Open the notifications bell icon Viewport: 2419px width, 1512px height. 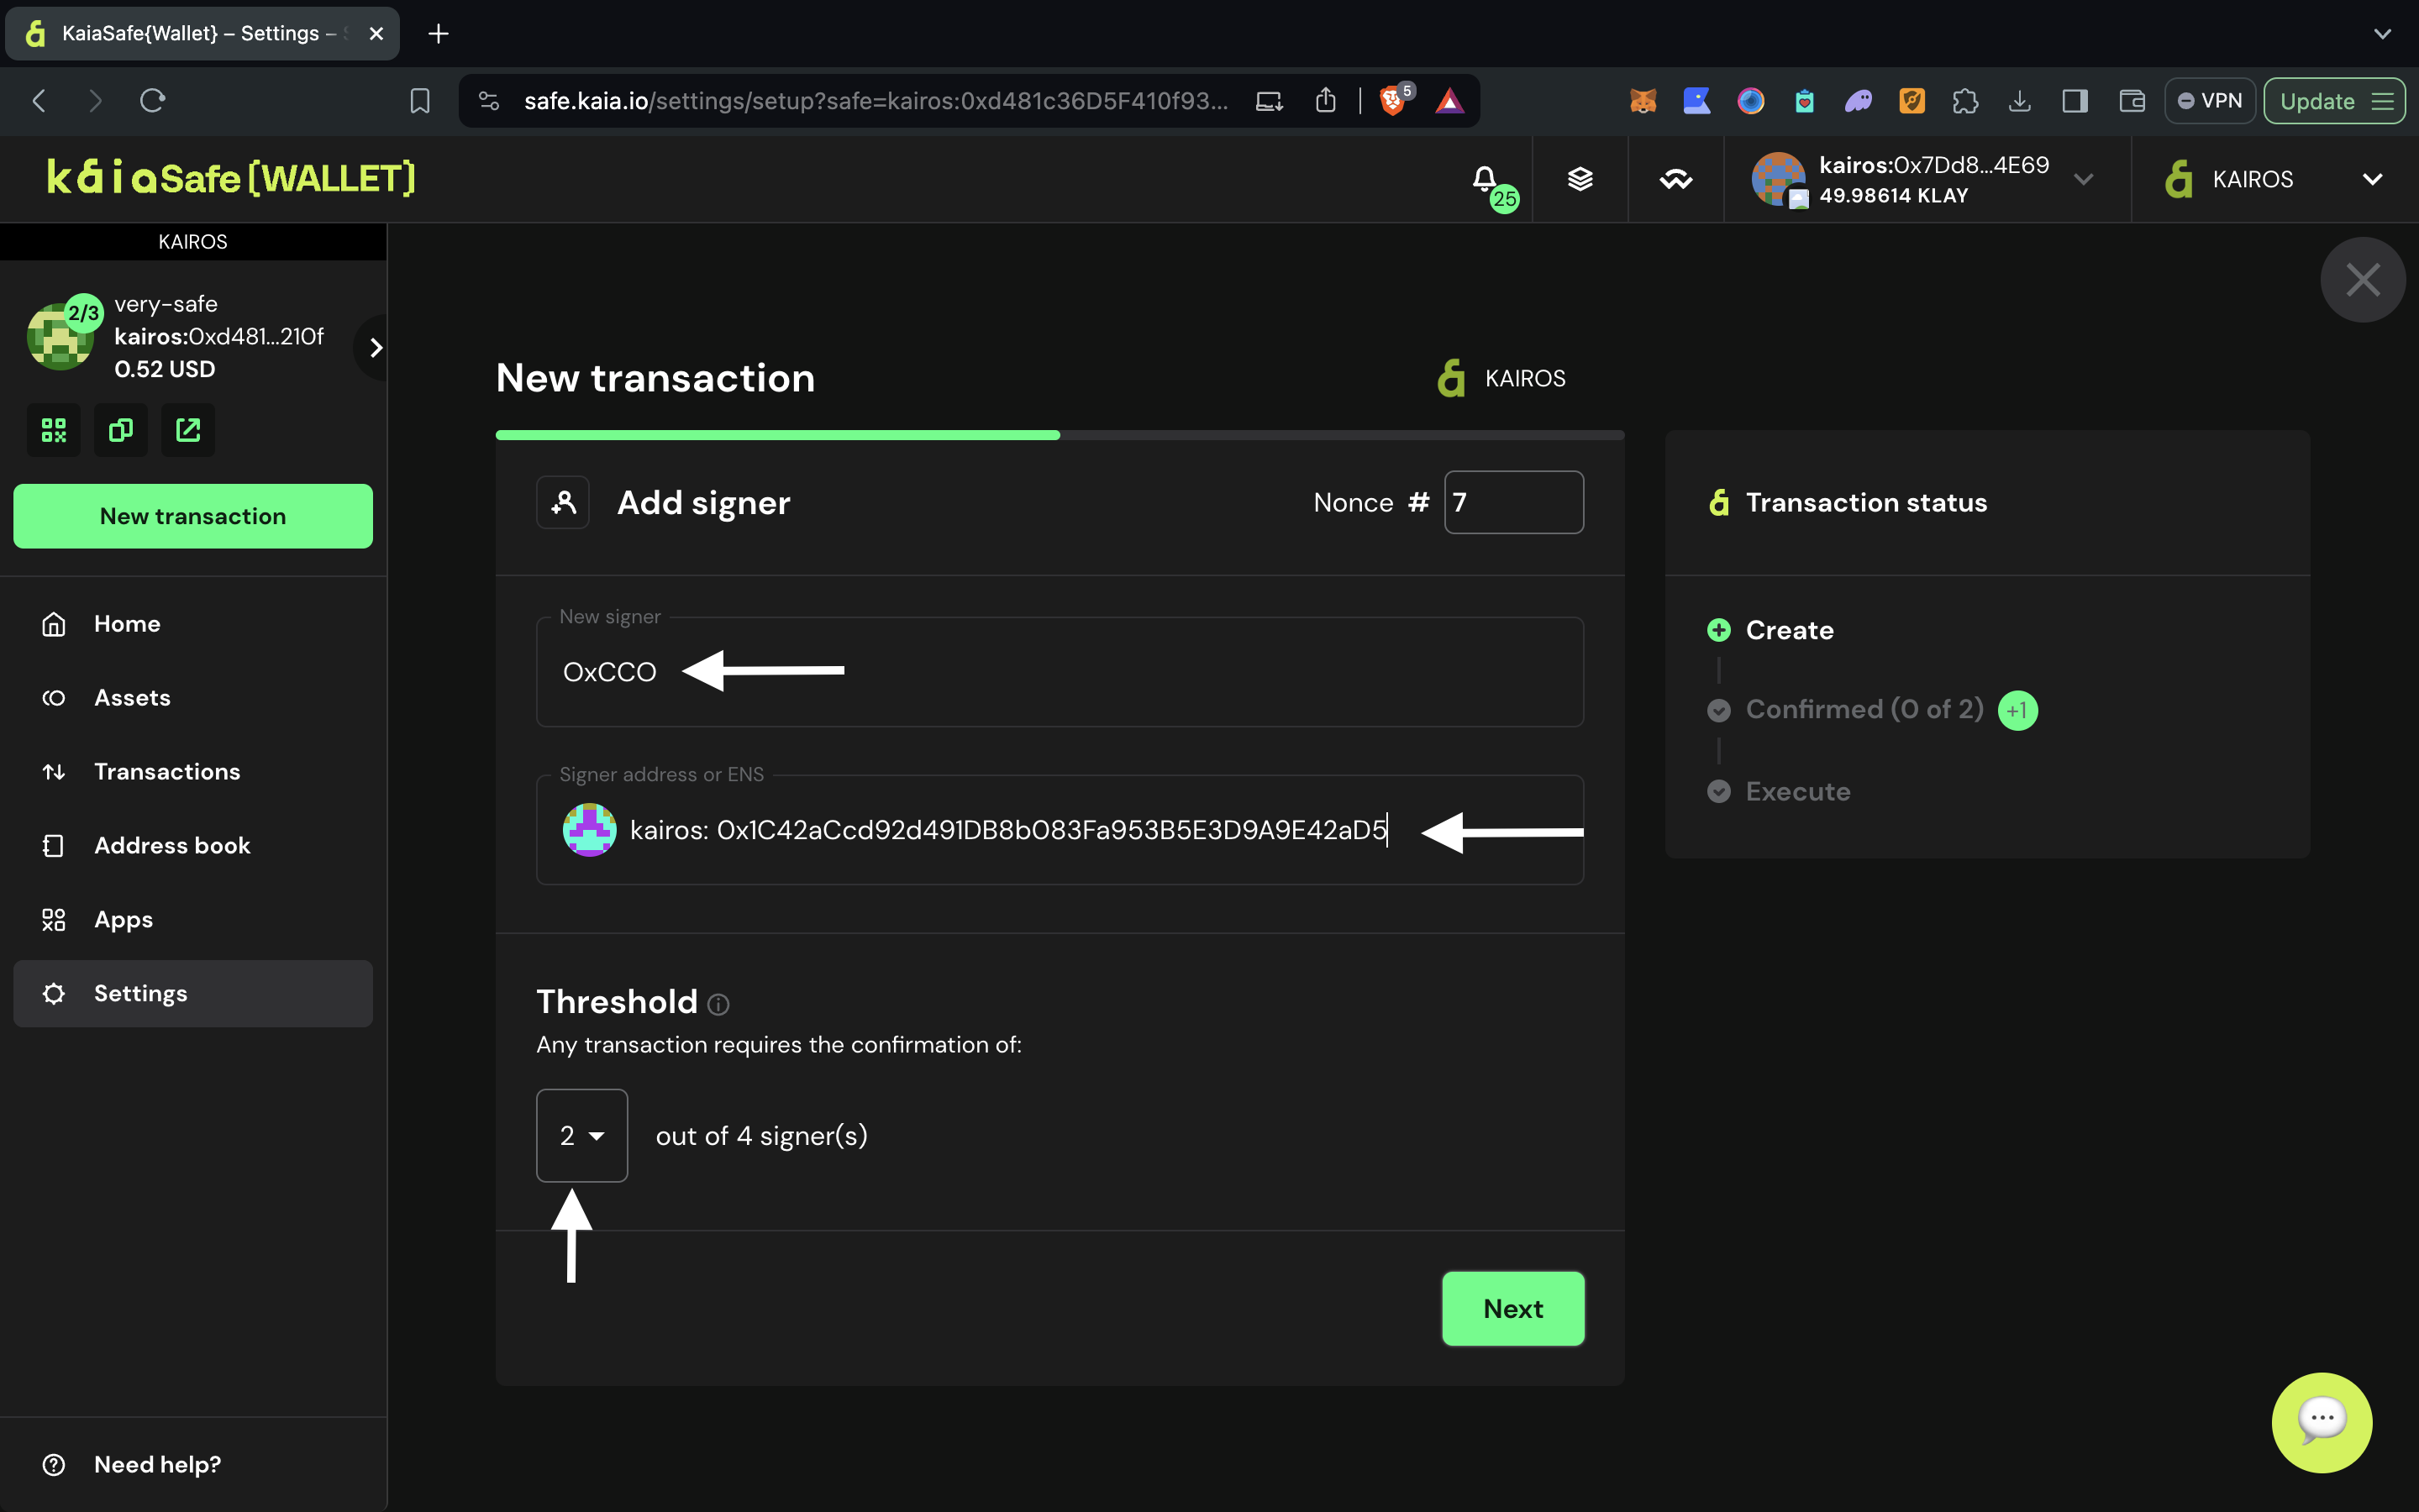pyautogui.click(x=1485, y=180)
